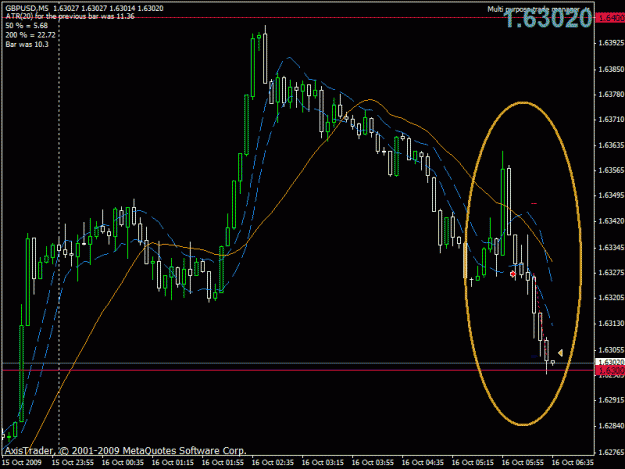Click the '16 Oct 05:55' time axis label
625x469 pixels.
[523, 462]
